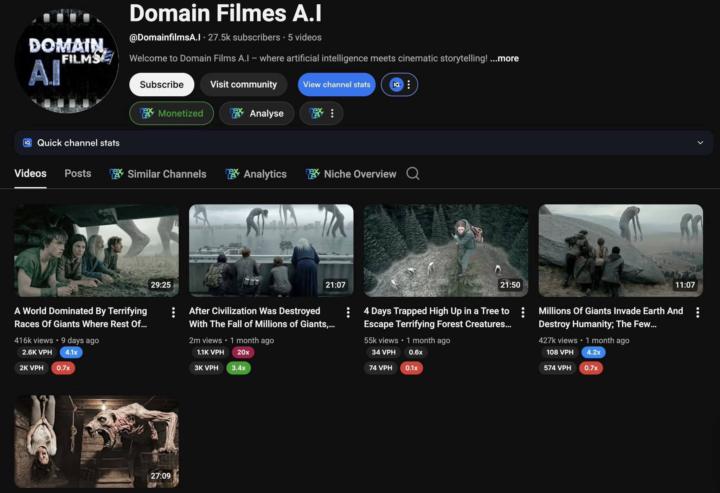Click the 108 VPH badge
This screenshot has width=720, height=493.
pos(560,353)
